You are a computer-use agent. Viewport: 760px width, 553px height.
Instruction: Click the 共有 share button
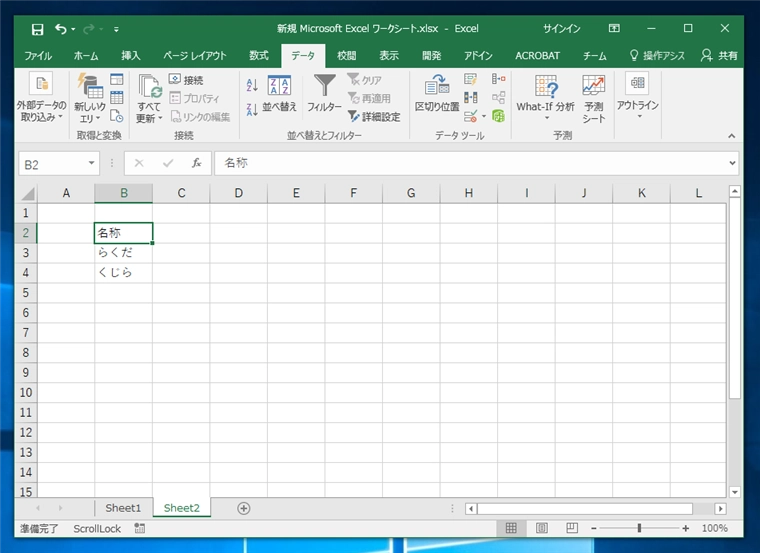point(719,56)
